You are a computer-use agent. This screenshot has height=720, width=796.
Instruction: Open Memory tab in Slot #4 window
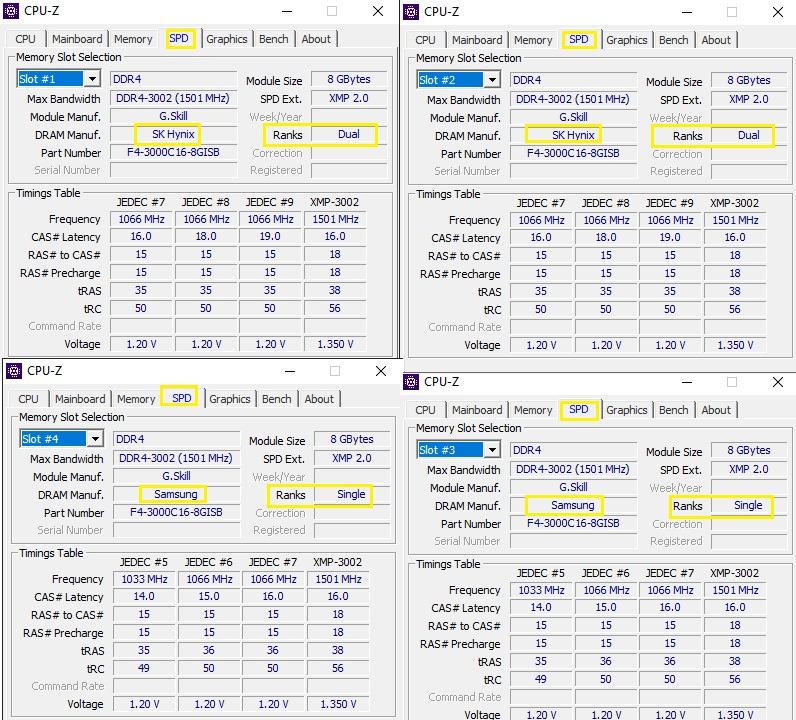click(x=136, y=399)
